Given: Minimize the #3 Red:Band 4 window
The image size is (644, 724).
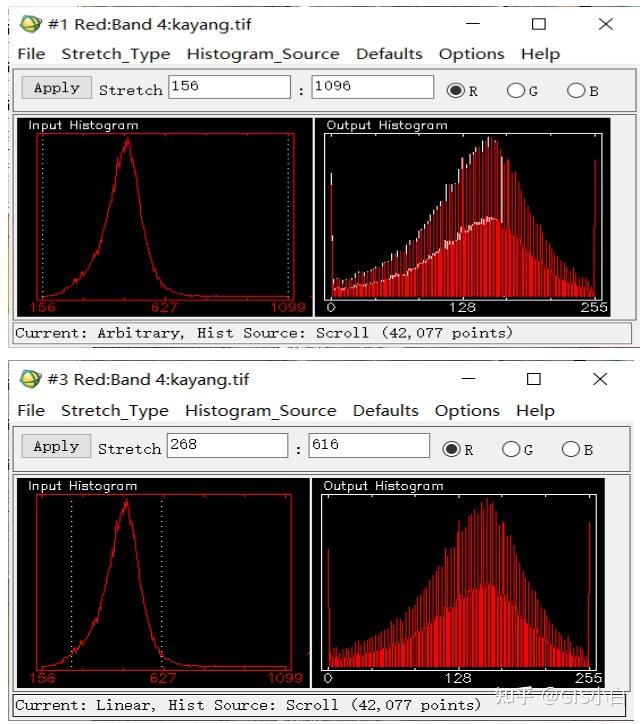Looking at the screenshot, I should click(468, 379).
